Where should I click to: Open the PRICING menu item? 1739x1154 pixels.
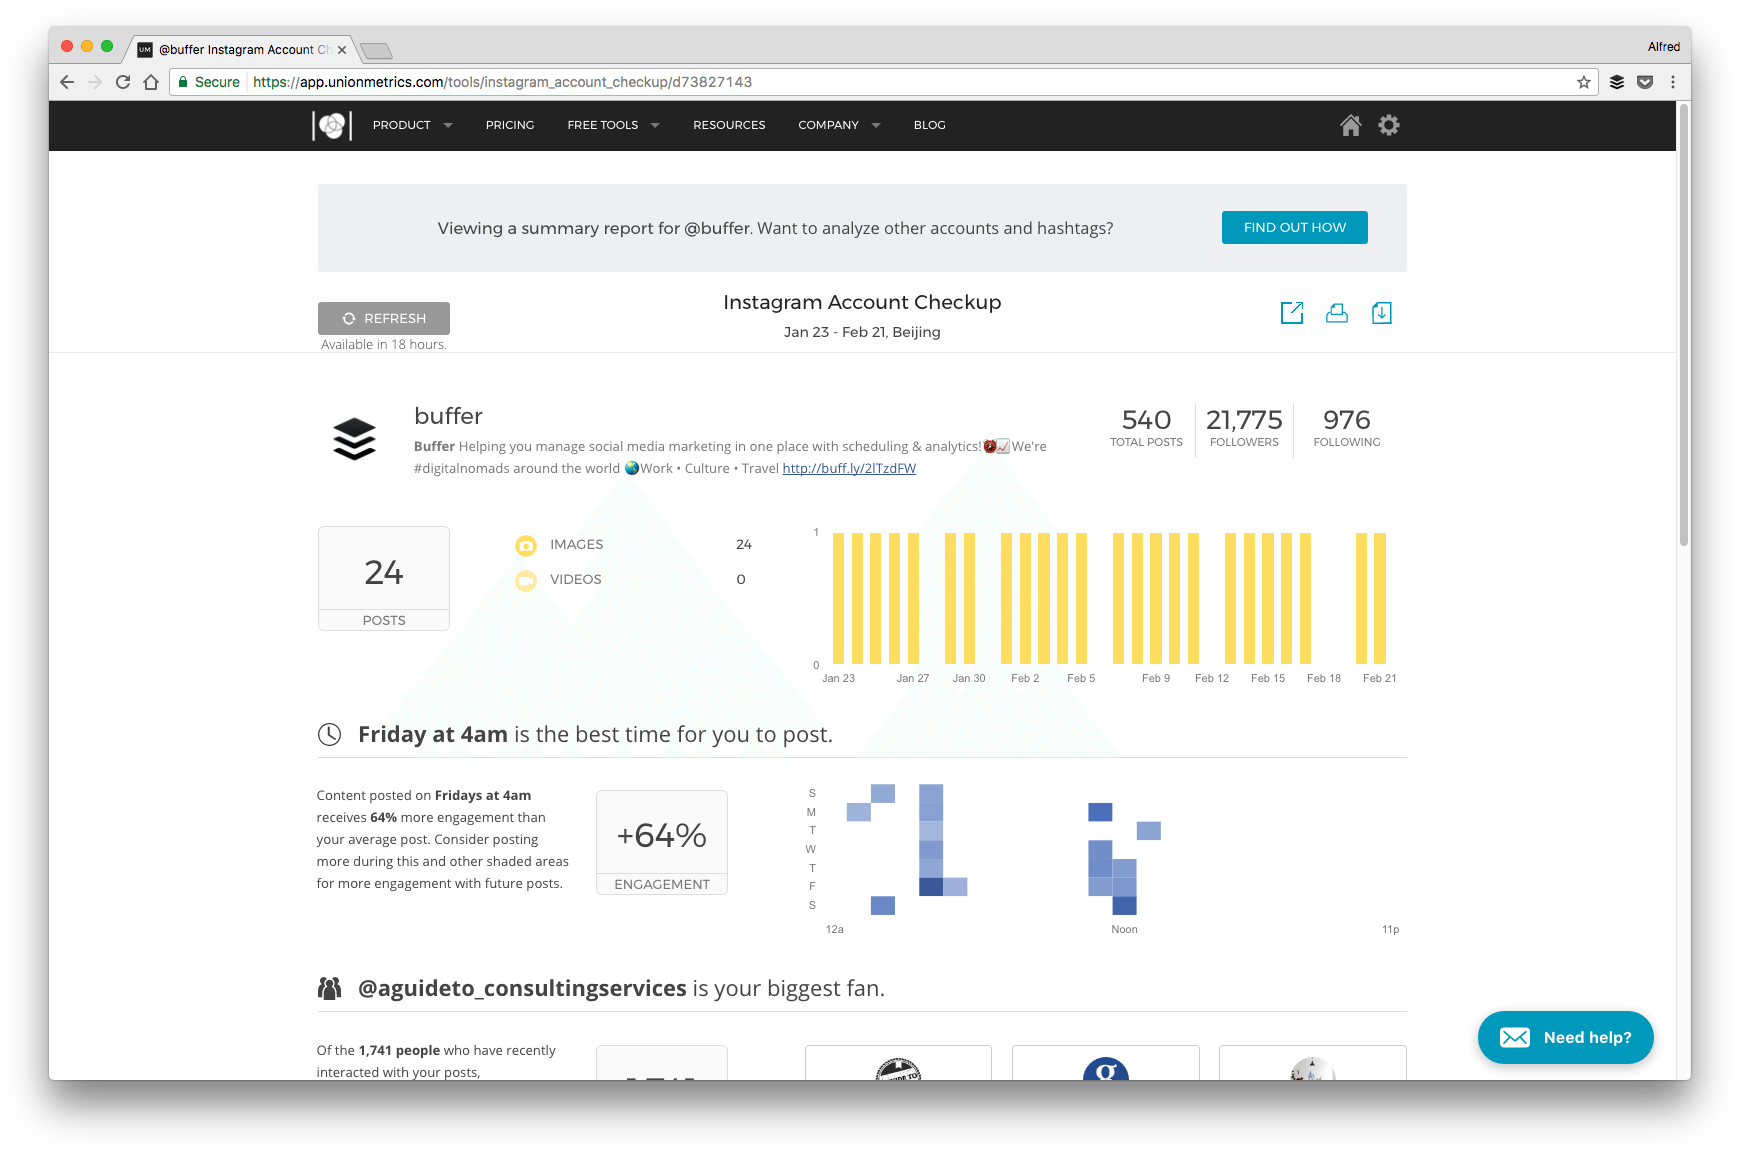pyautogui.click(x=510, y=125)
